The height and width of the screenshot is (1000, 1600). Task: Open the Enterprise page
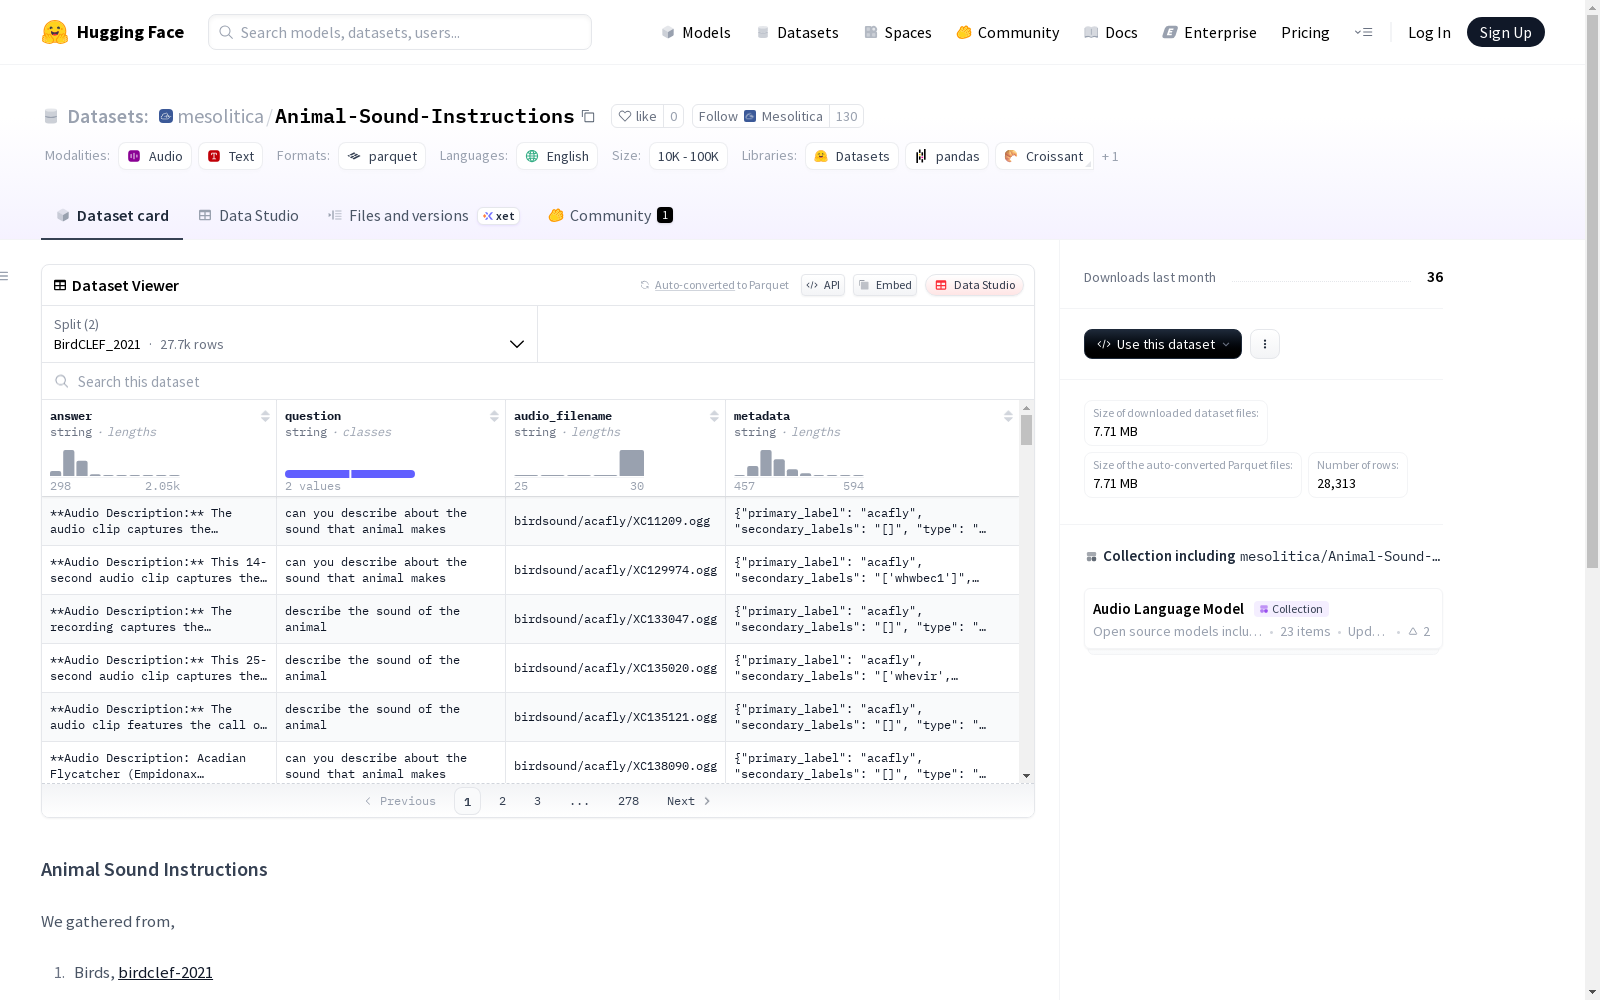click(x=1210, y=32)
